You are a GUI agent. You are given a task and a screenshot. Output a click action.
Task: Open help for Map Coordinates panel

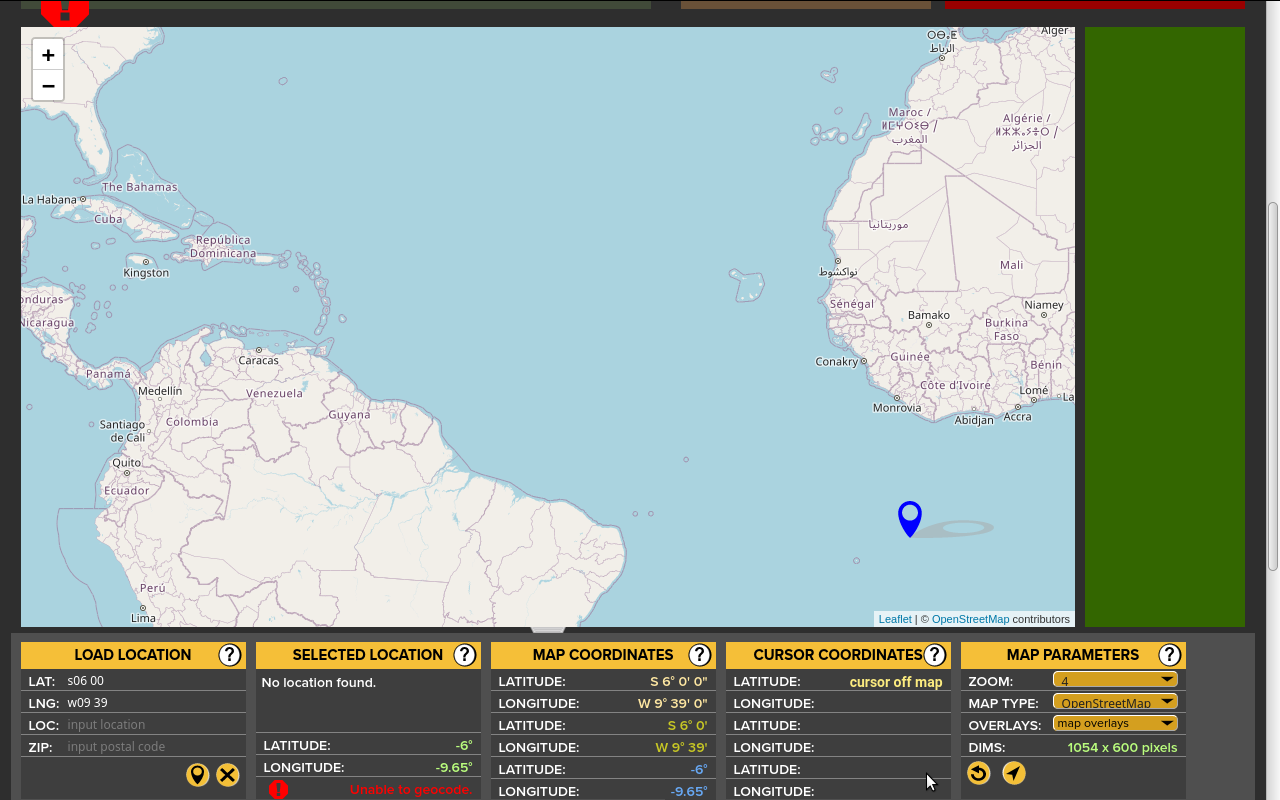[x=700, y=655]
